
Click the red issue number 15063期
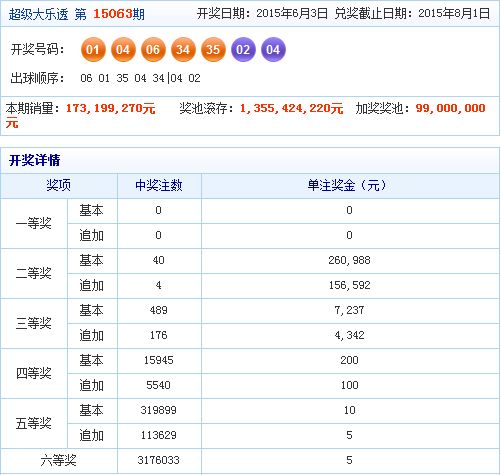coord(119,14)
